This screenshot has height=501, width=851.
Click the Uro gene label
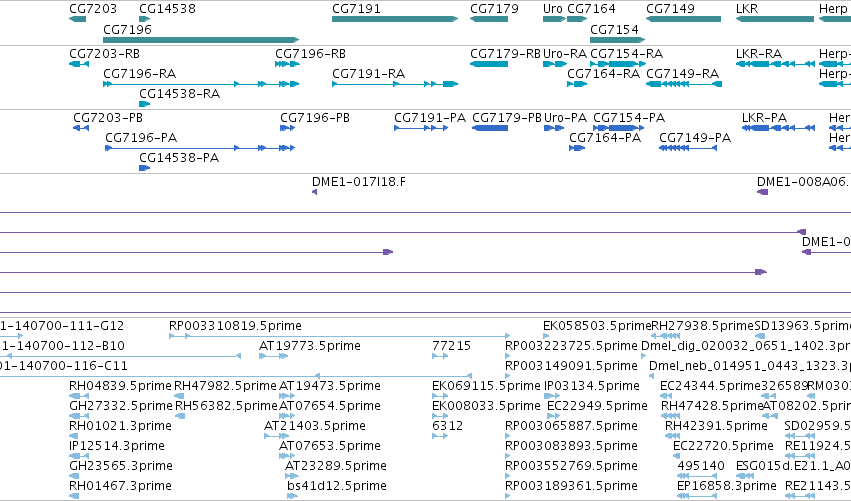[x=552, y=9]
